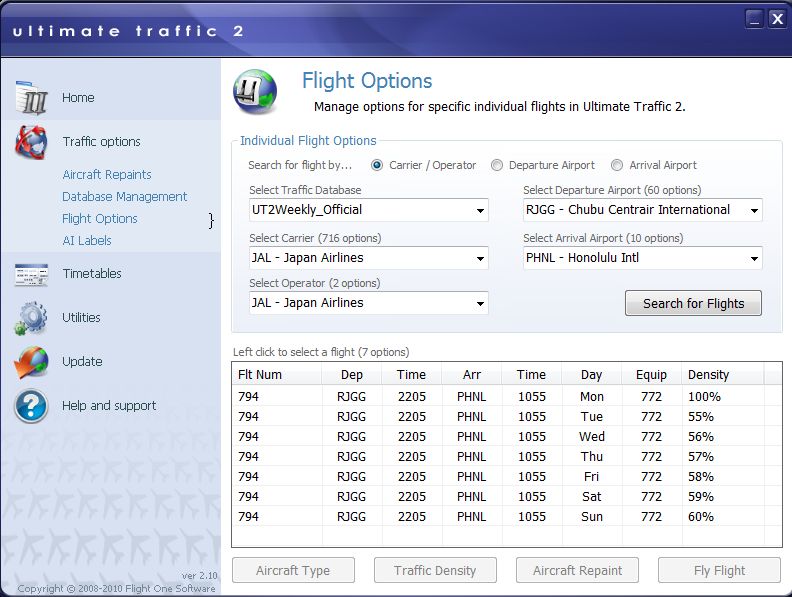Click the Help and support question mark icon

pos(31,406)
